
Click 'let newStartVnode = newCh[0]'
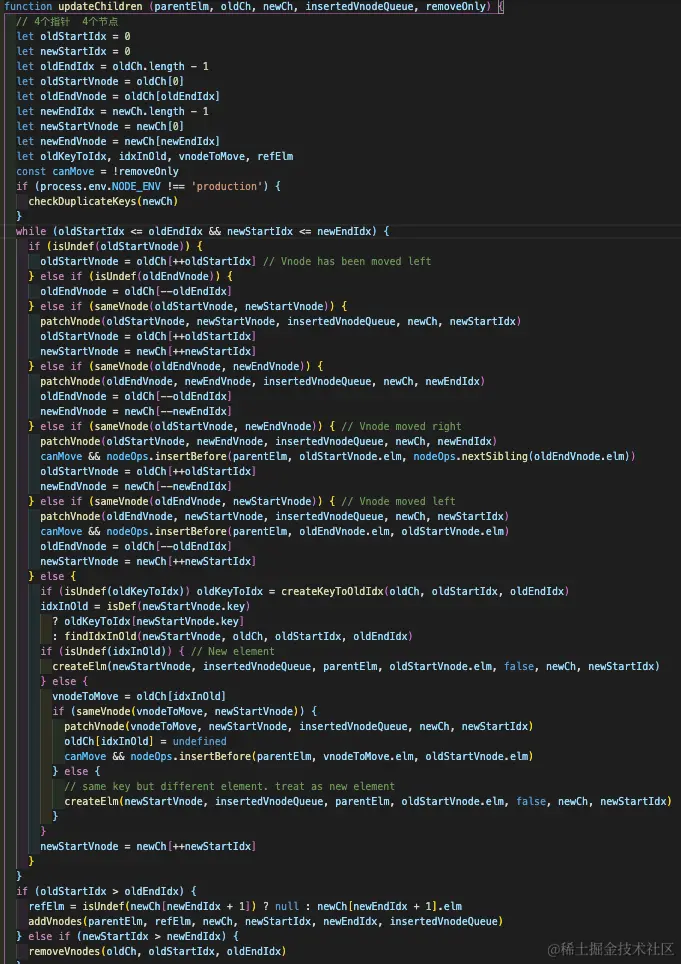(100, 127)
